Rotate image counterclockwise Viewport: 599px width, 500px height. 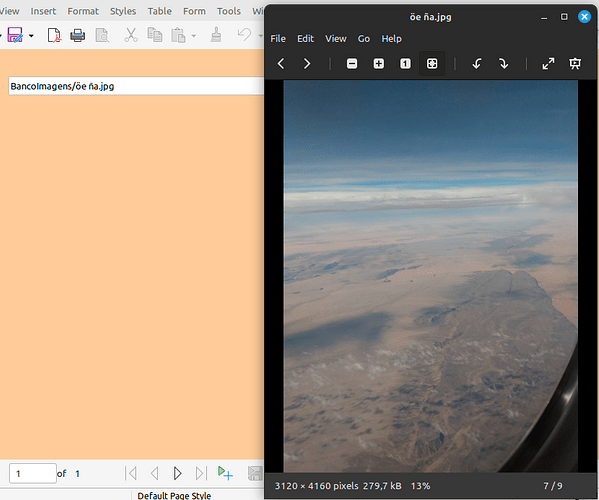point(476,63)
